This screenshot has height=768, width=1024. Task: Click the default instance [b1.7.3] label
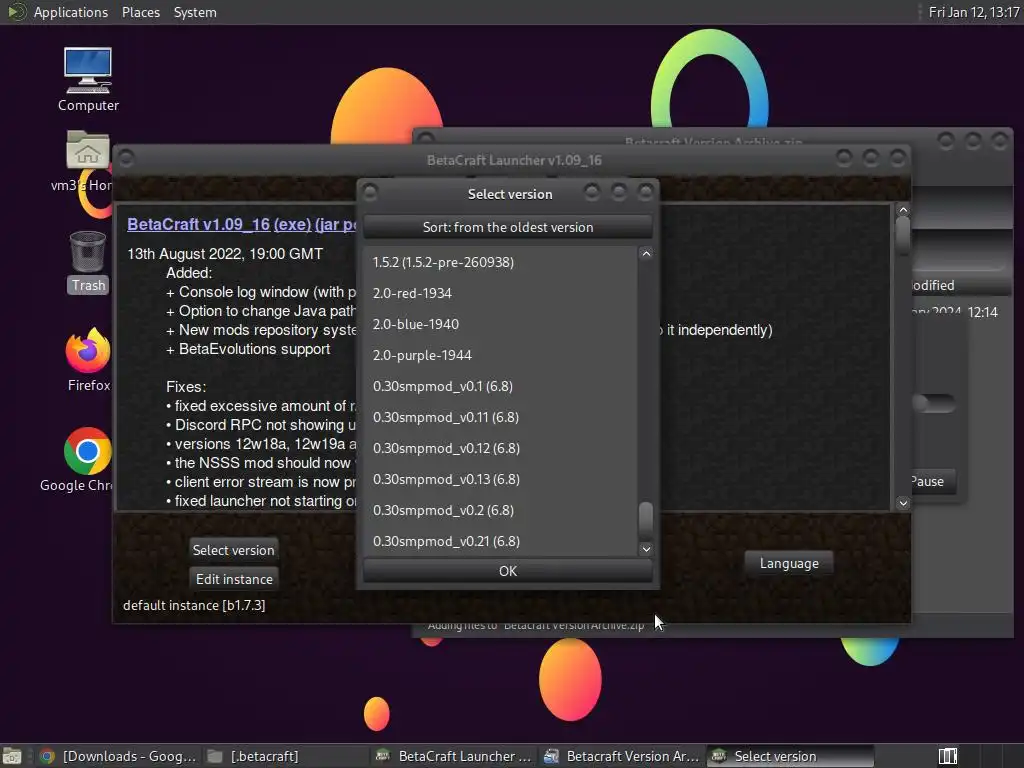pos(194,605)
